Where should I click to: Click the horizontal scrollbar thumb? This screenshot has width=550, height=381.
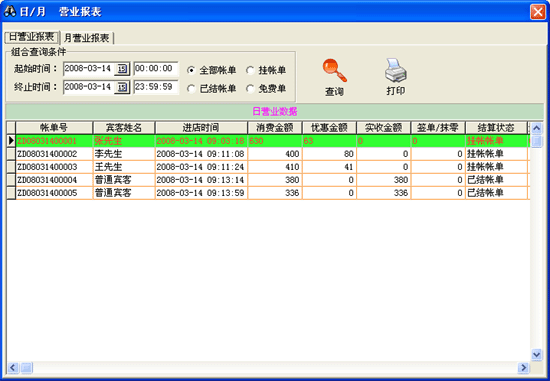coord(27,368)
